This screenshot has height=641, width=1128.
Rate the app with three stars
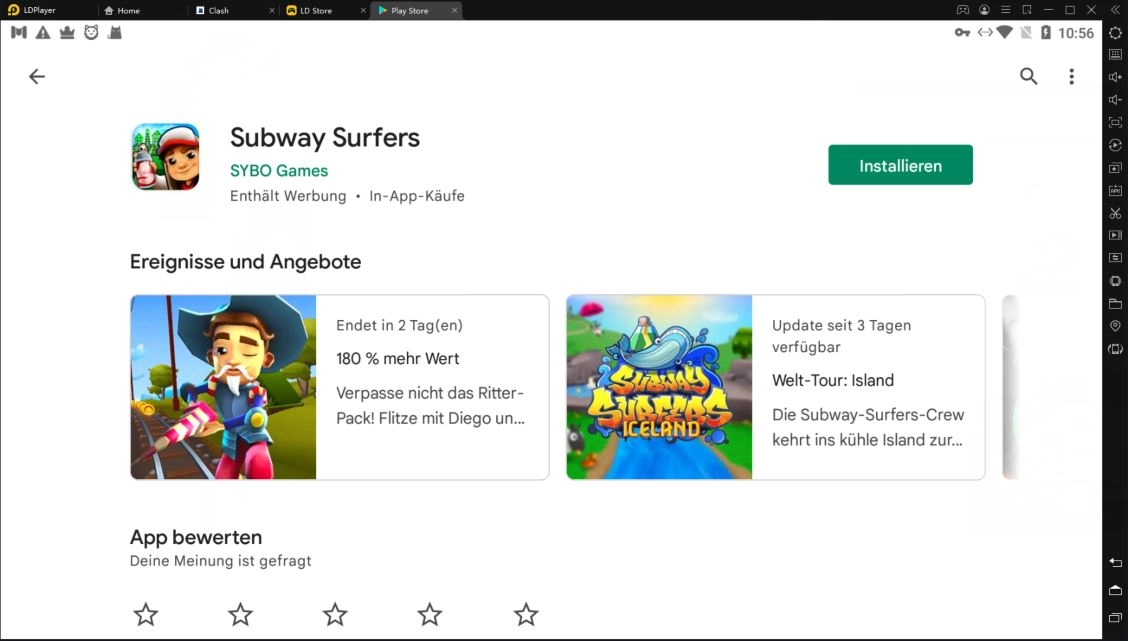point(335,614)
